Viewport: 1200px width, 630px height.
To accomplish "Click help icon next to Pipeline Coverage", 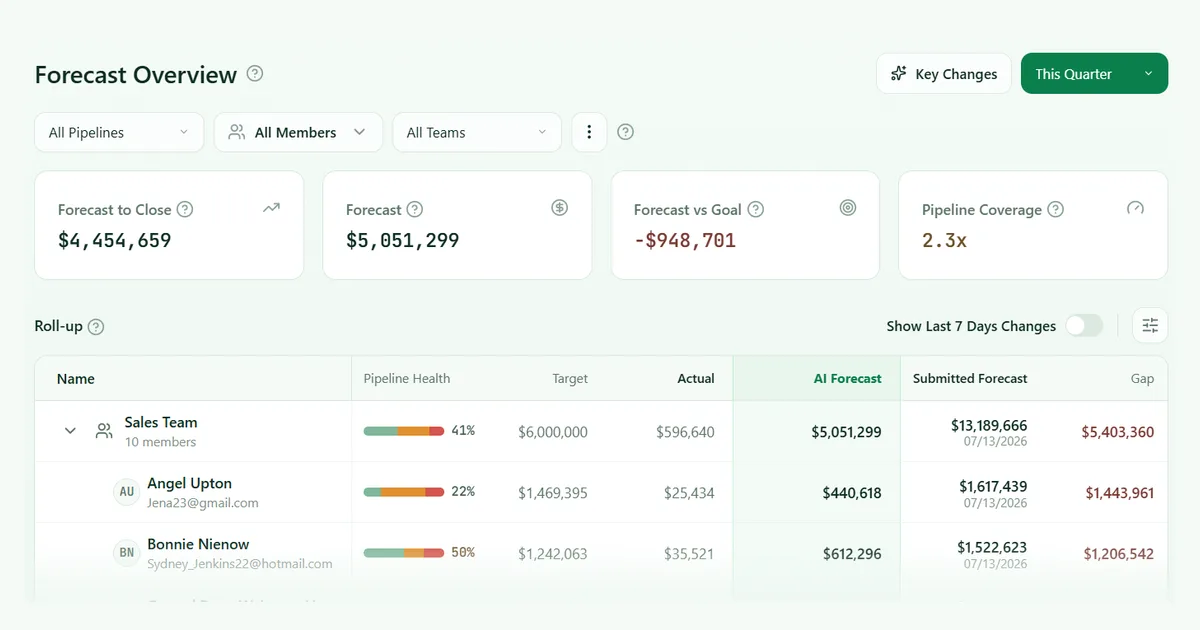I will pos(1055,210).
